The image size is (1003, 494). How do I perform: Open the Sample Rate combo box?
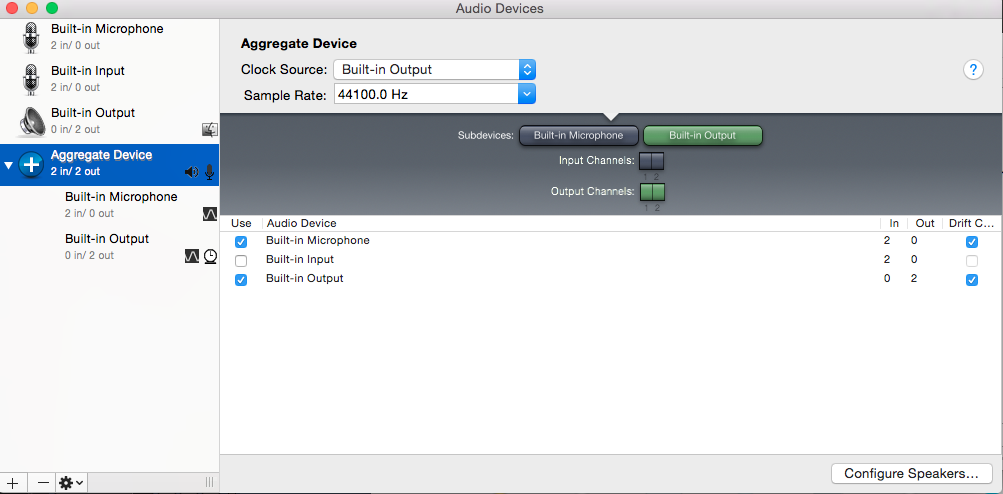tap(526, 95)
